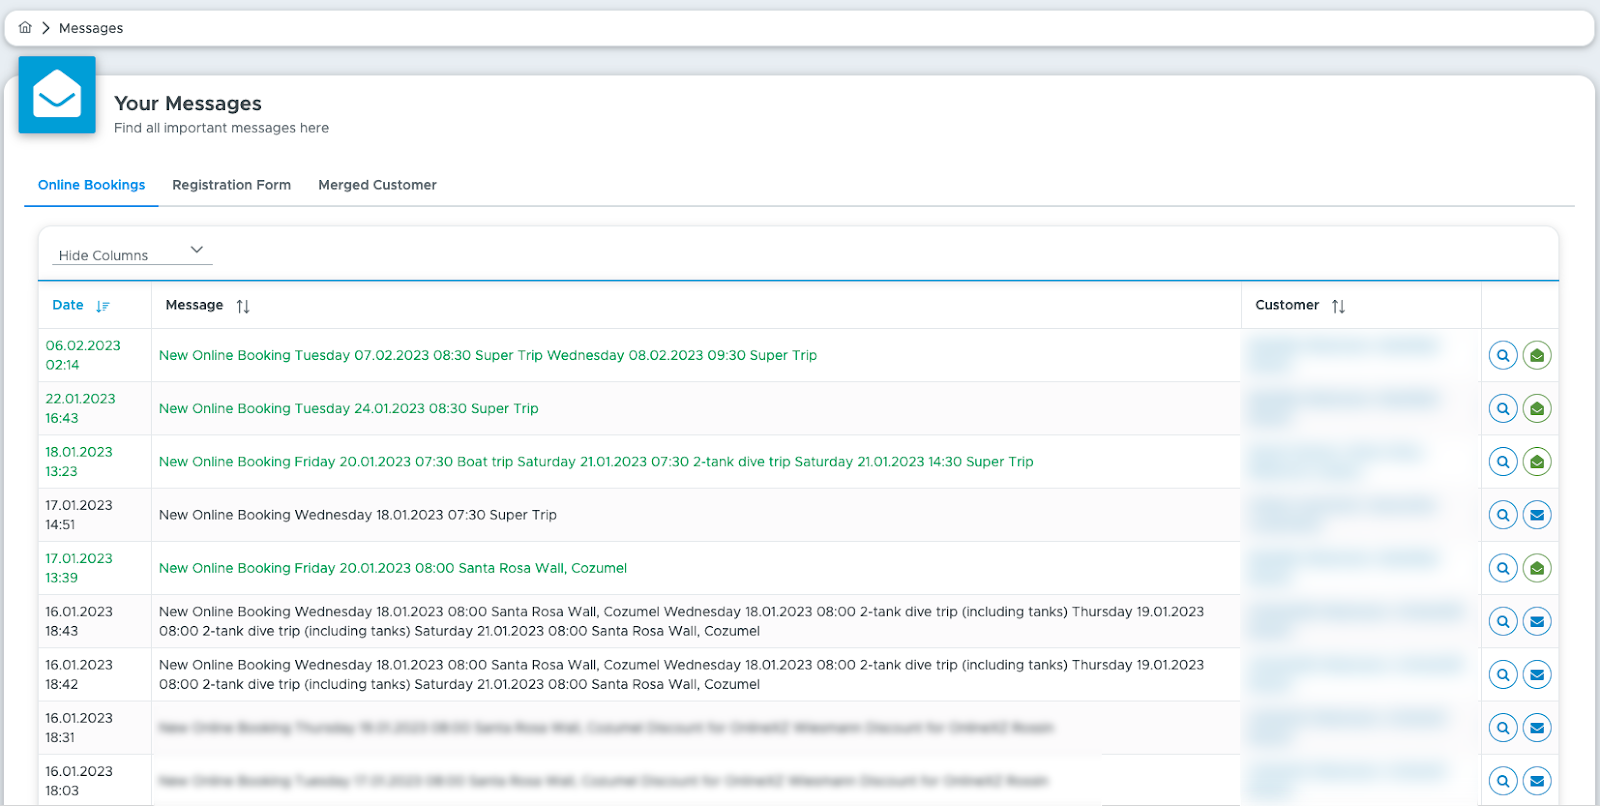
Task: Sort by Message using its arrows icon
Action: 243,306
